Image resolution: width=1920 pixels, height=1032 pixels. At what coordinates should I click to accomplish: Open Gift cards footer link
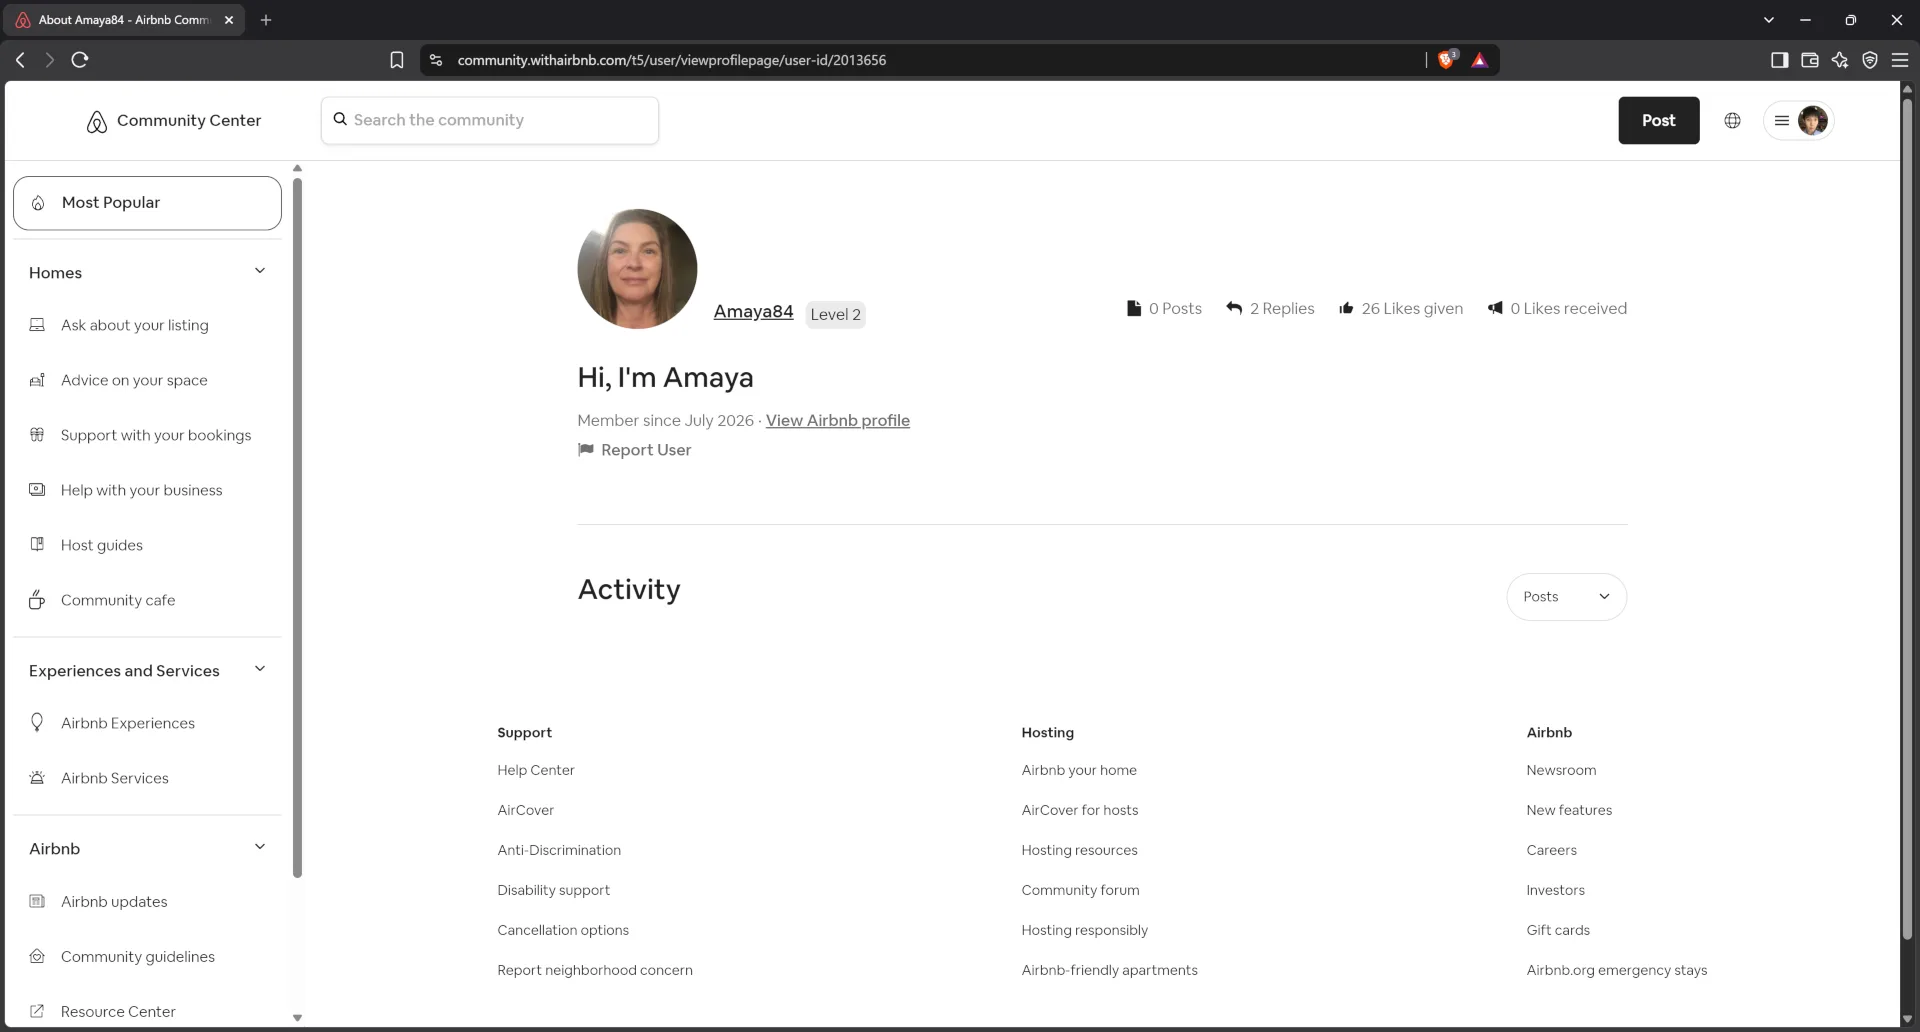click(x=1557, y=930)
